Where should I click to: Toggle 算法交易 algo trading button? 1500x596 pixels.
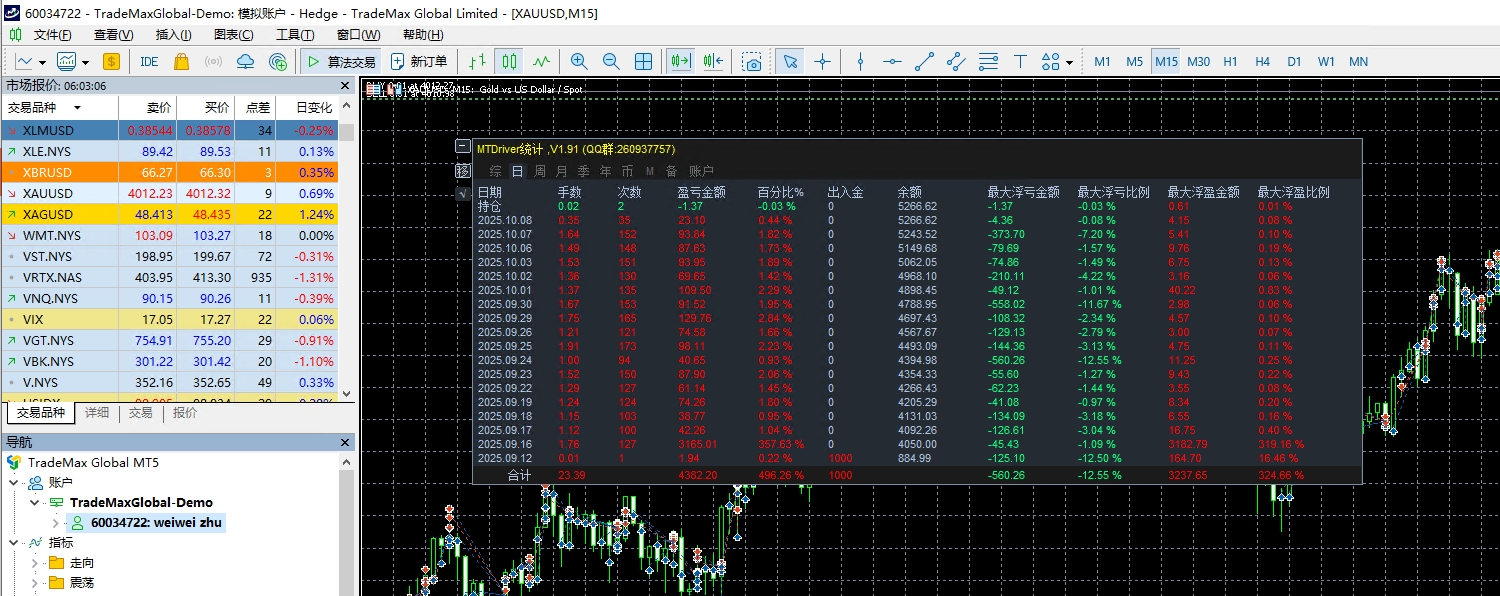pos(341,61)
